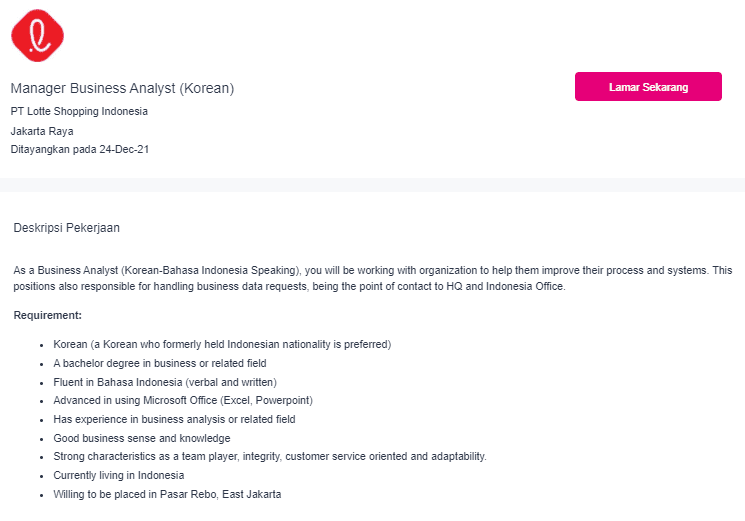Click the gray divider band below header

coord(372,185)
